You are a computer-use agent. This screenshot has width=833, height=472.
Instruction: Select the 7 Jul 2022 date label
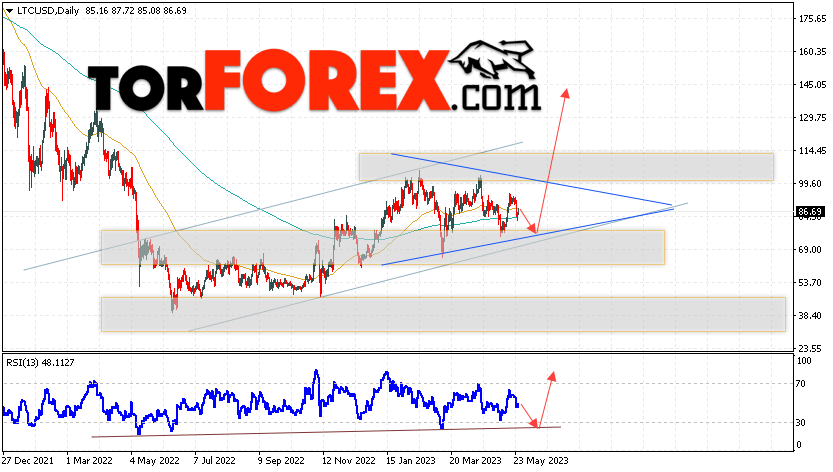point(215,460)
